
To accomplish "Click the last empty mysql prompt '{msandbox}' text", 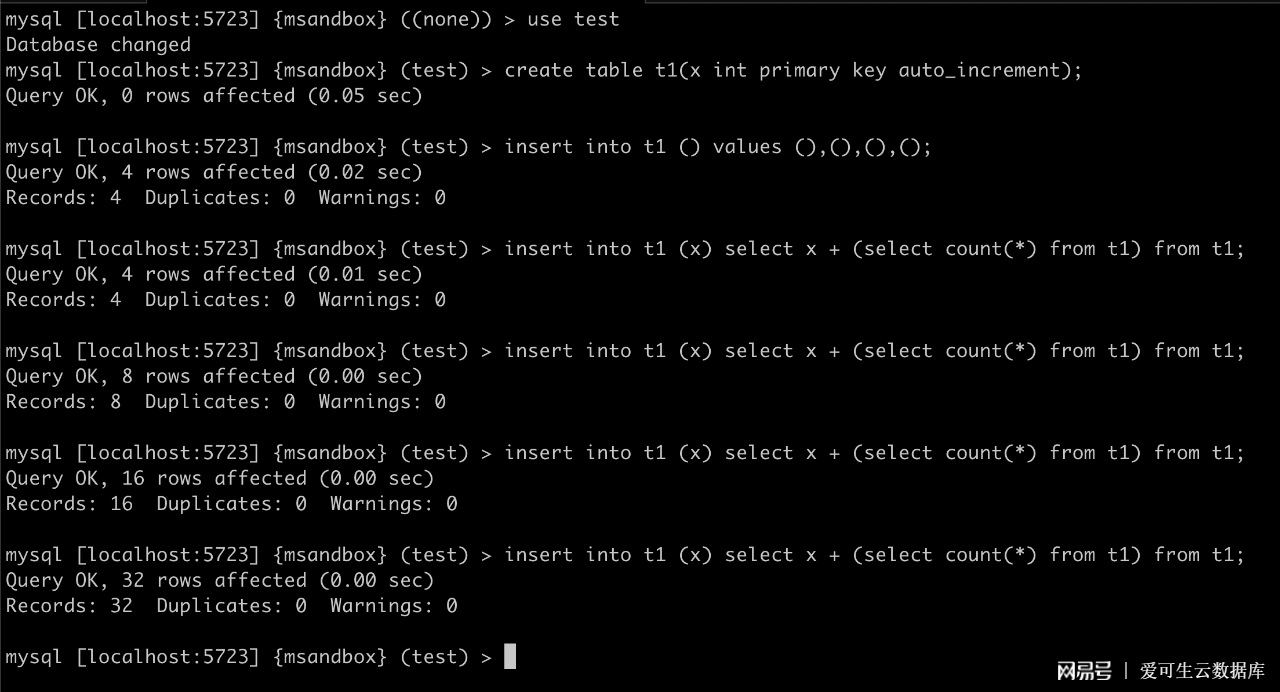I will click(x=330, y=657).
